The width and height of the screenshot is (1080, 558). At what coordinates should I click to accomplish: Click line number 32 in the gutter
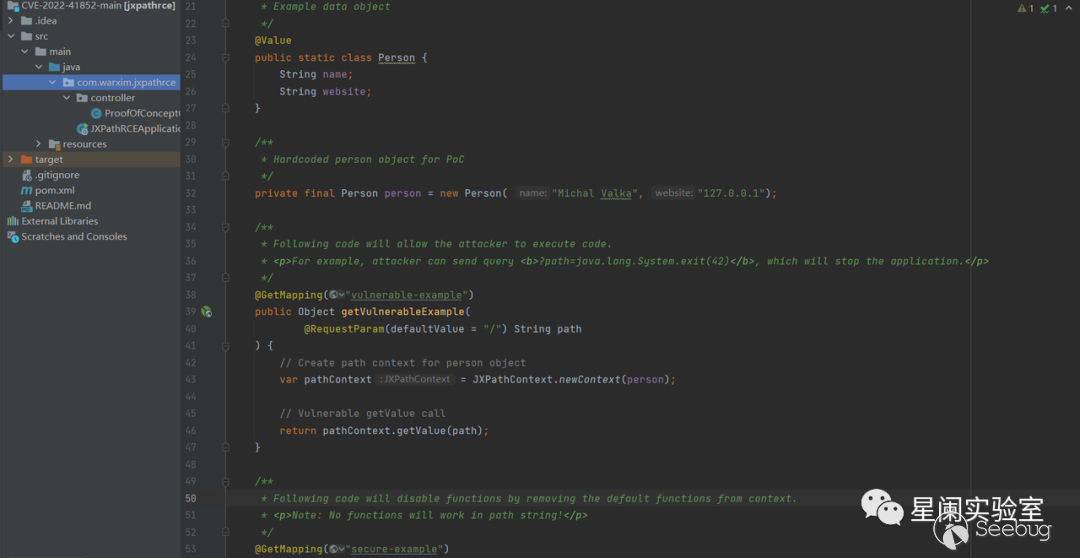click(x=191, y=194)
